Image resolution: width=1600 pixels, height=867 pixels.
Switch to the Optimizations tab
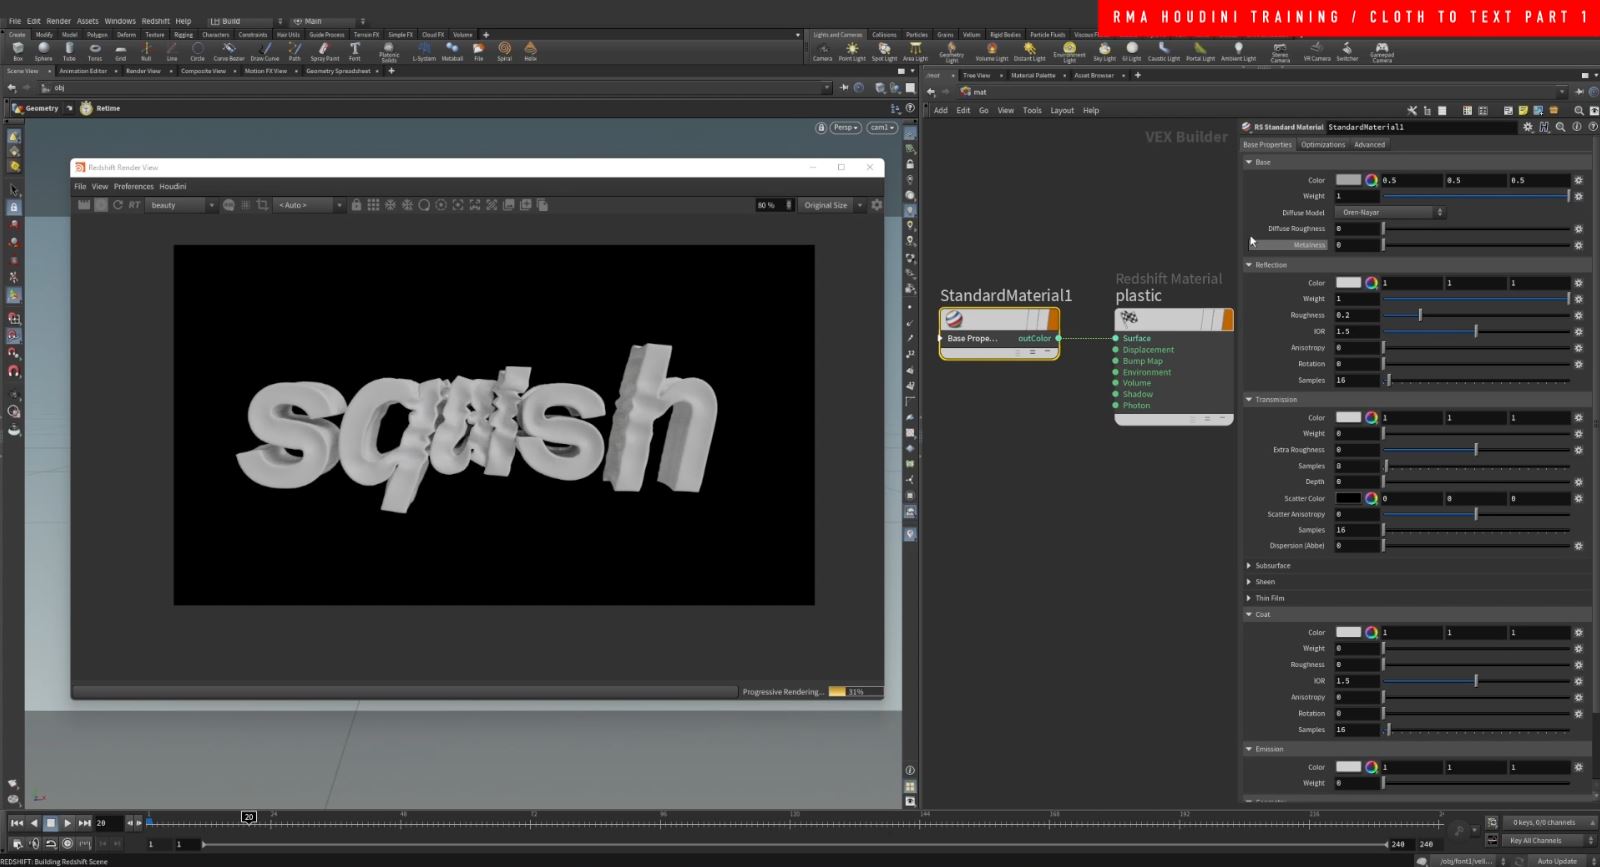pos(1322,145)
